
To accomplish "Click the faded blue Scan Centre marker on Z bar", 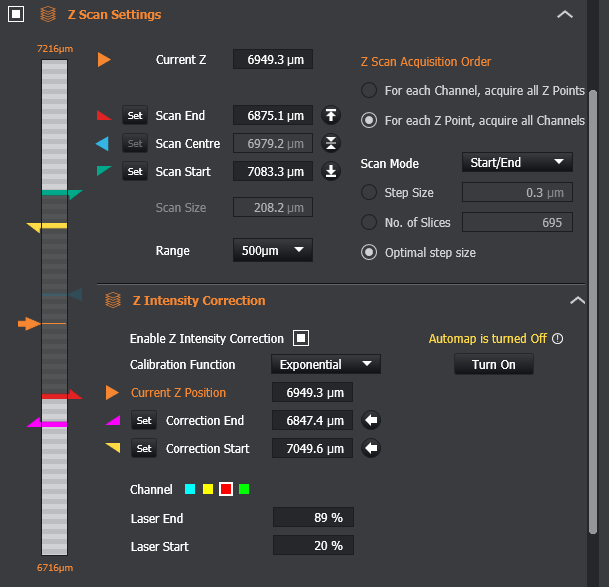I will tap(75, 294).
